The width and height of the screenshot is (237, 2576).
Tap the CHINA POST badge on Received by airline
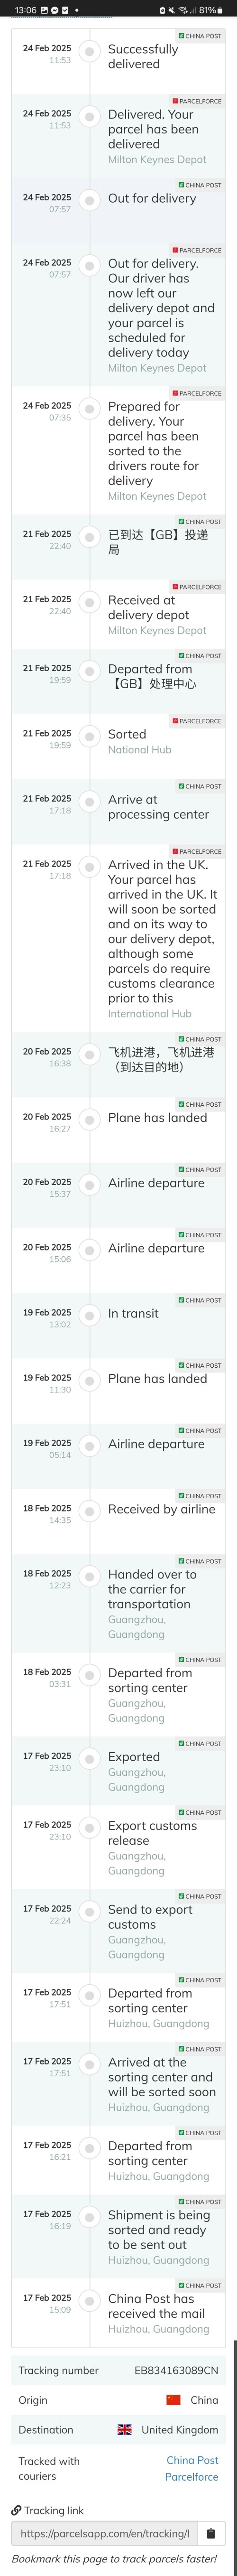tap(201, 1496)
